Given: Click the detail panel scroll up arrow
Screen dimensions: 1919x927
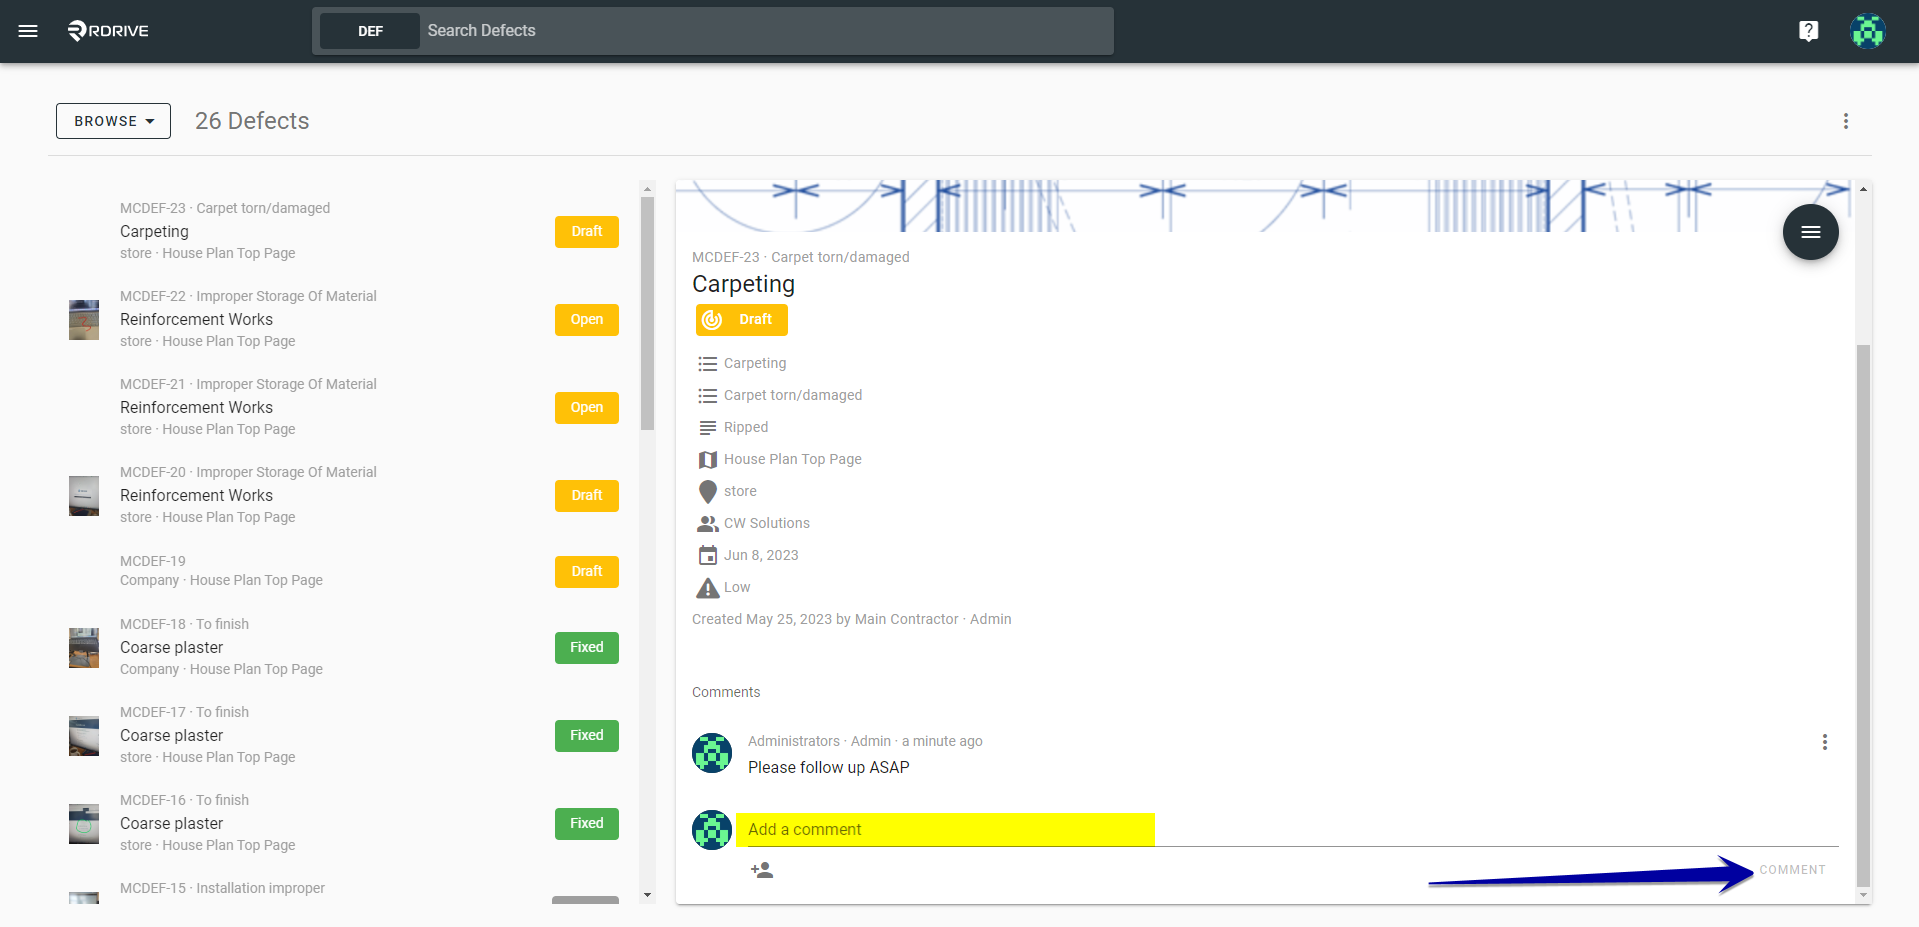Looking at the screenshot, I should 1863,189.
